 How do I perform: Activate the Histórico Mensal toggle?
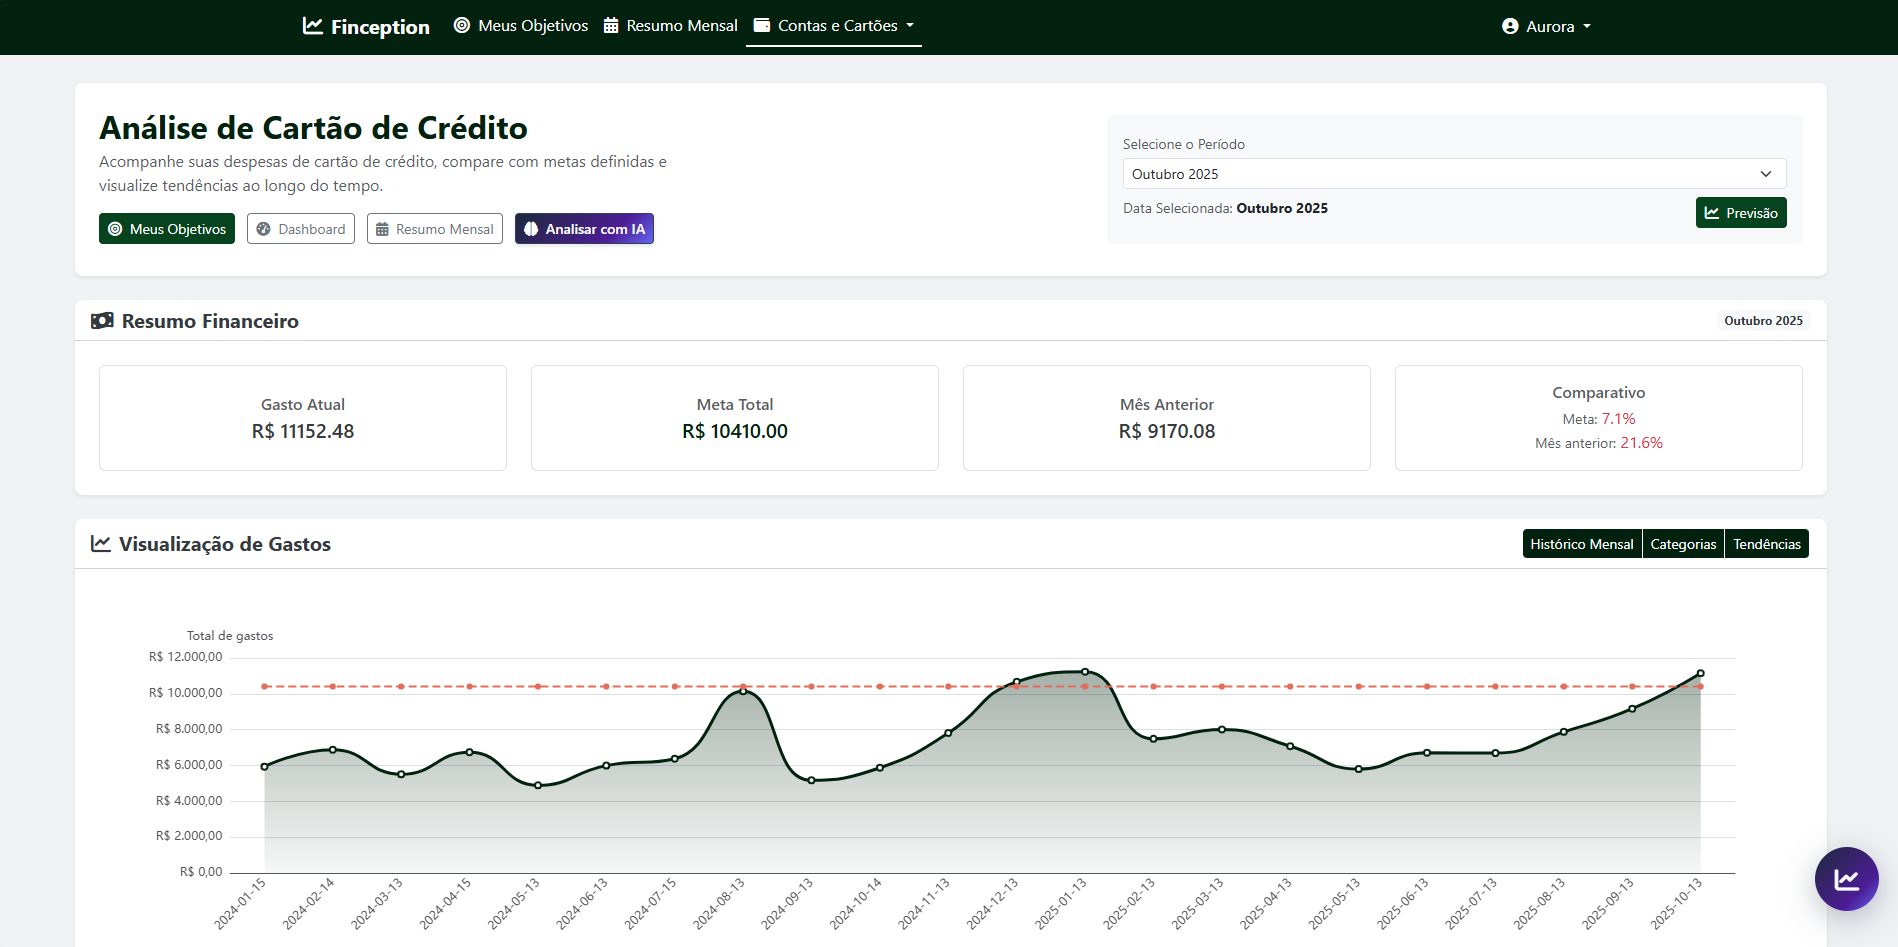[x=1581, y=543]
